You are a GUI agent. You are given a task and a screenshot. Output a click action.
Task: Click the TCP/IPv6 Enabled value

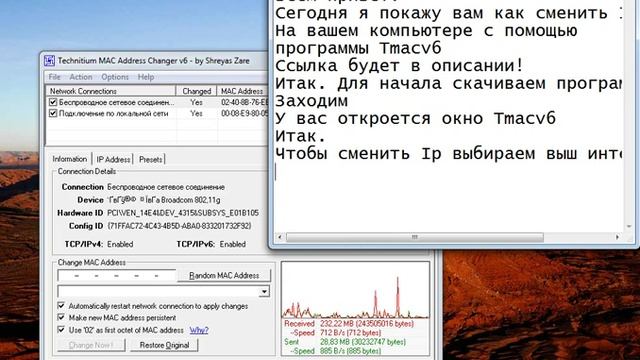(x=233, y=244)
